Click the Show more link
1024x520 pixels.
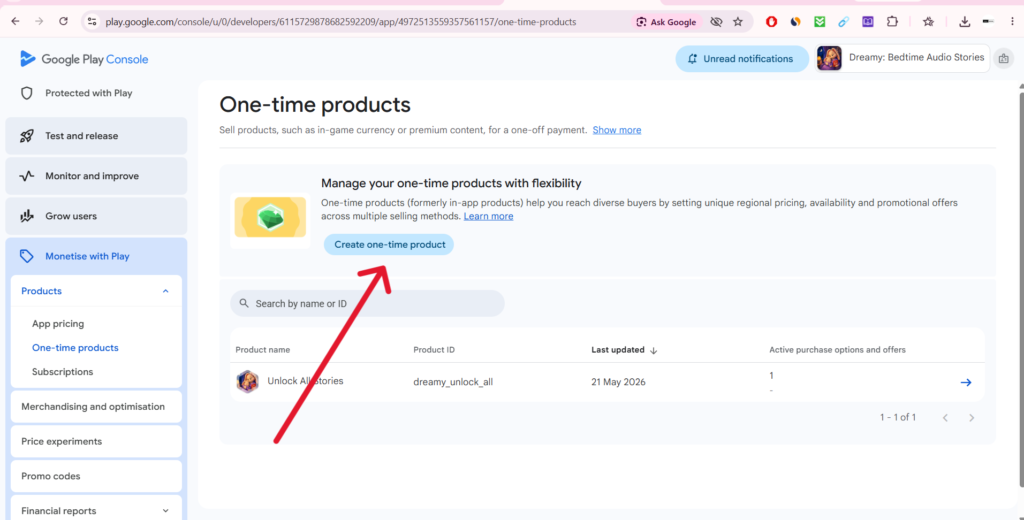pos(616,130)
